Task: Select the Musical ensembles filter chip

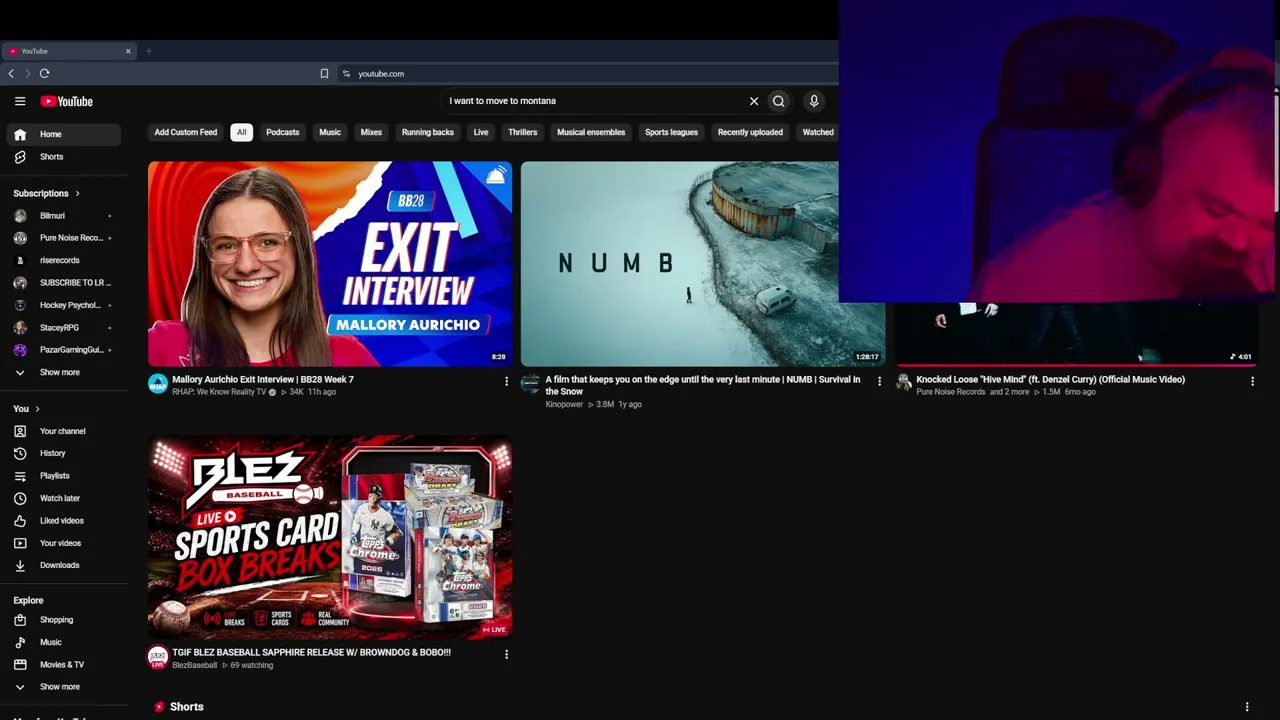Action: (591, 132)
